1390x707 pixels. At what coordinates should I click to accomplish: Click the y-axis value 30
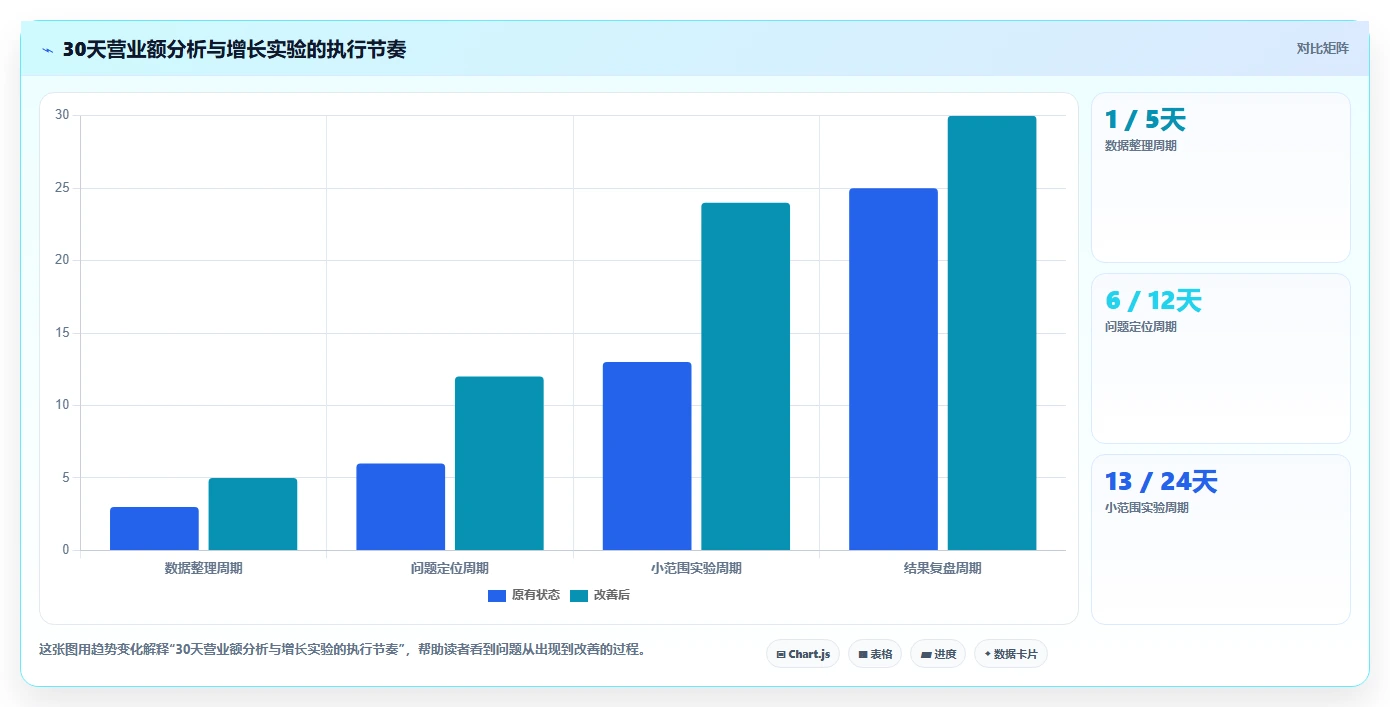[x=62, y=115]
